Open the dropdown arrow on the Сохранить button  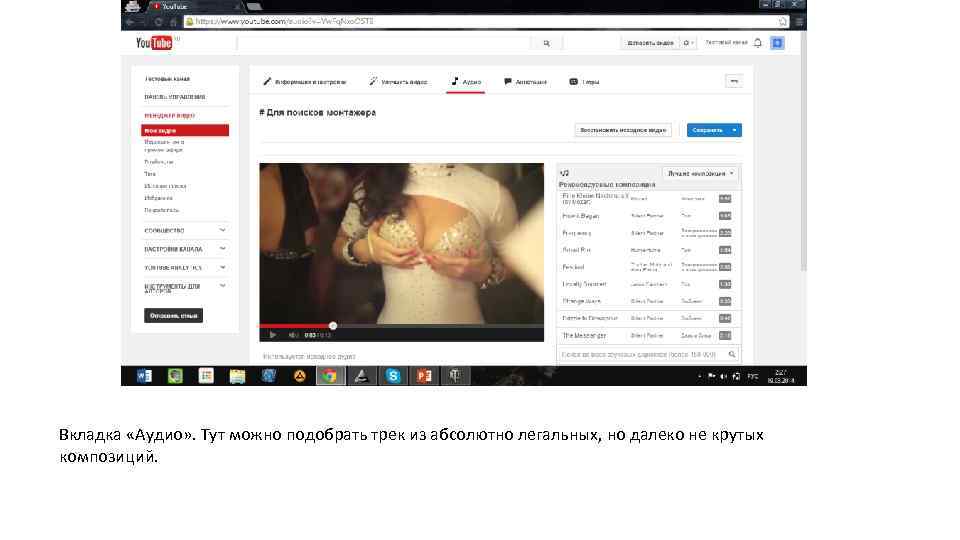(x=735, y=130)
